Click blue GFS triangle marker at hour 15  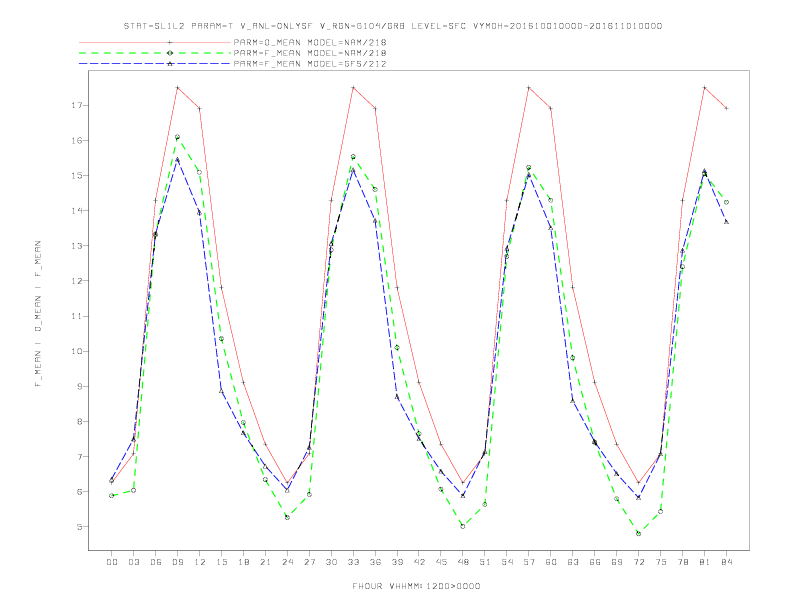tap(221, 391)
